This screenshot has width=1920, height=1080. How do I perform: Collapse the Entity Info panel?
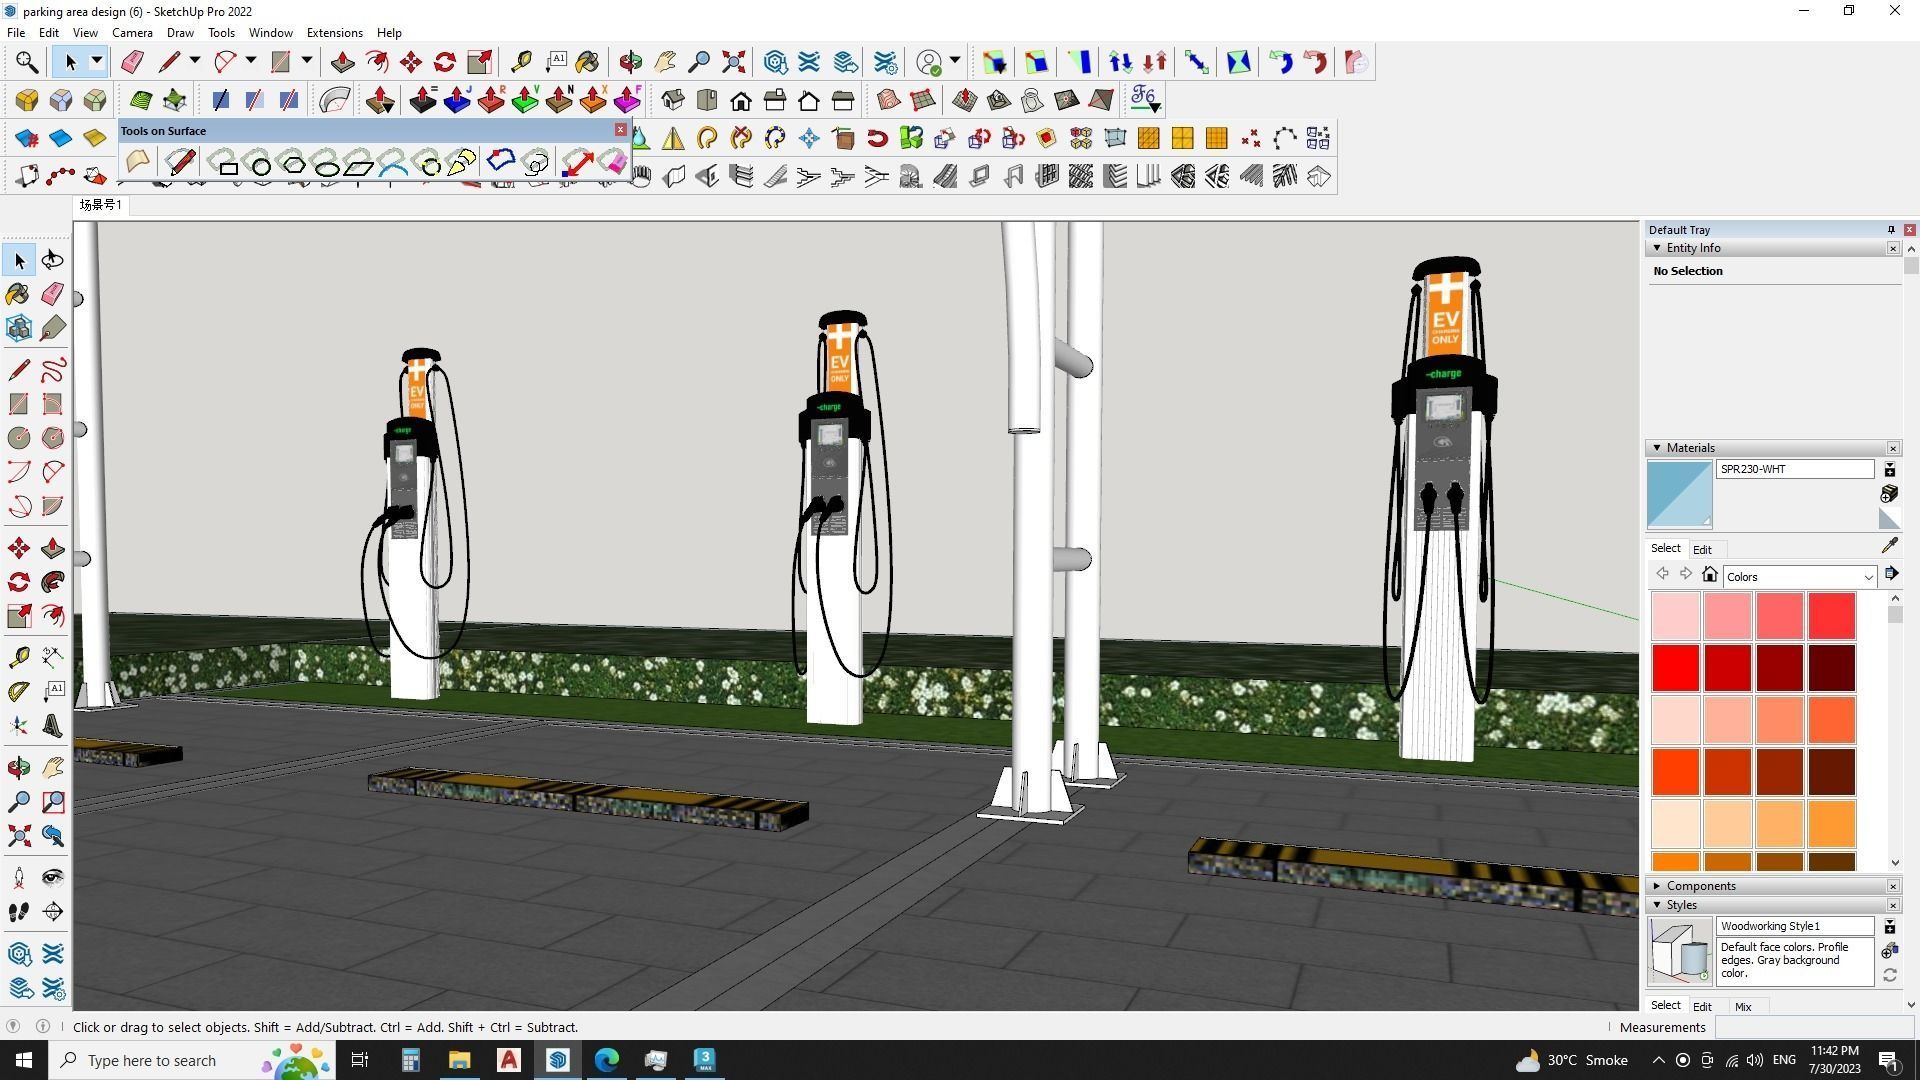coord(1657,248)
